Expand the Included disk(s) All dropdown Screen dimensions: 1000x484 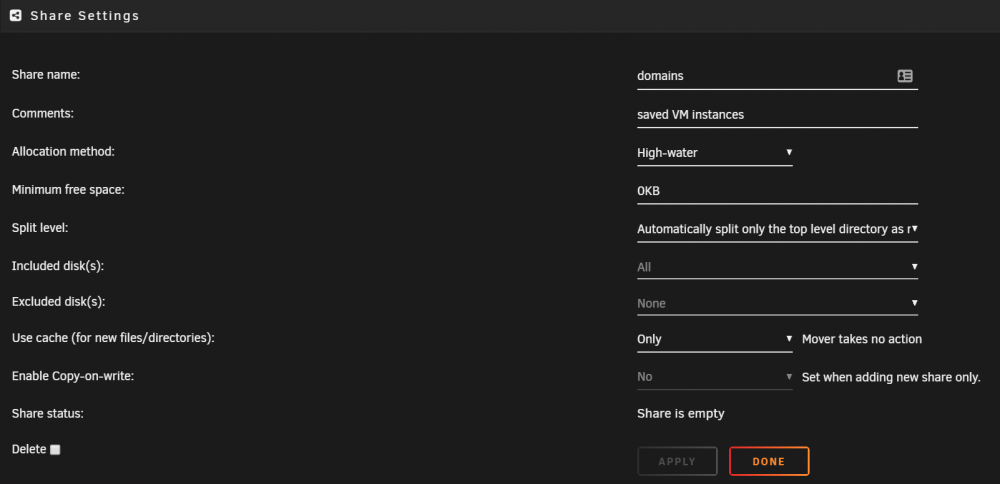click(777, 267)
